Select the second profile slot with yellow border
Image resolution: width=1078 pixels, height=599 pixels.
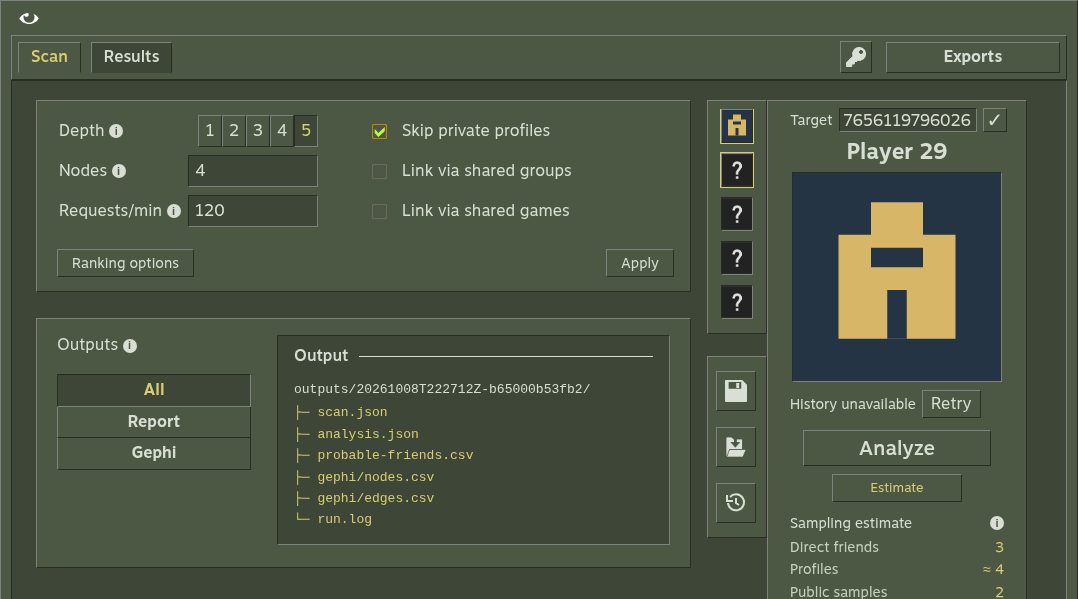coord(737,171)
